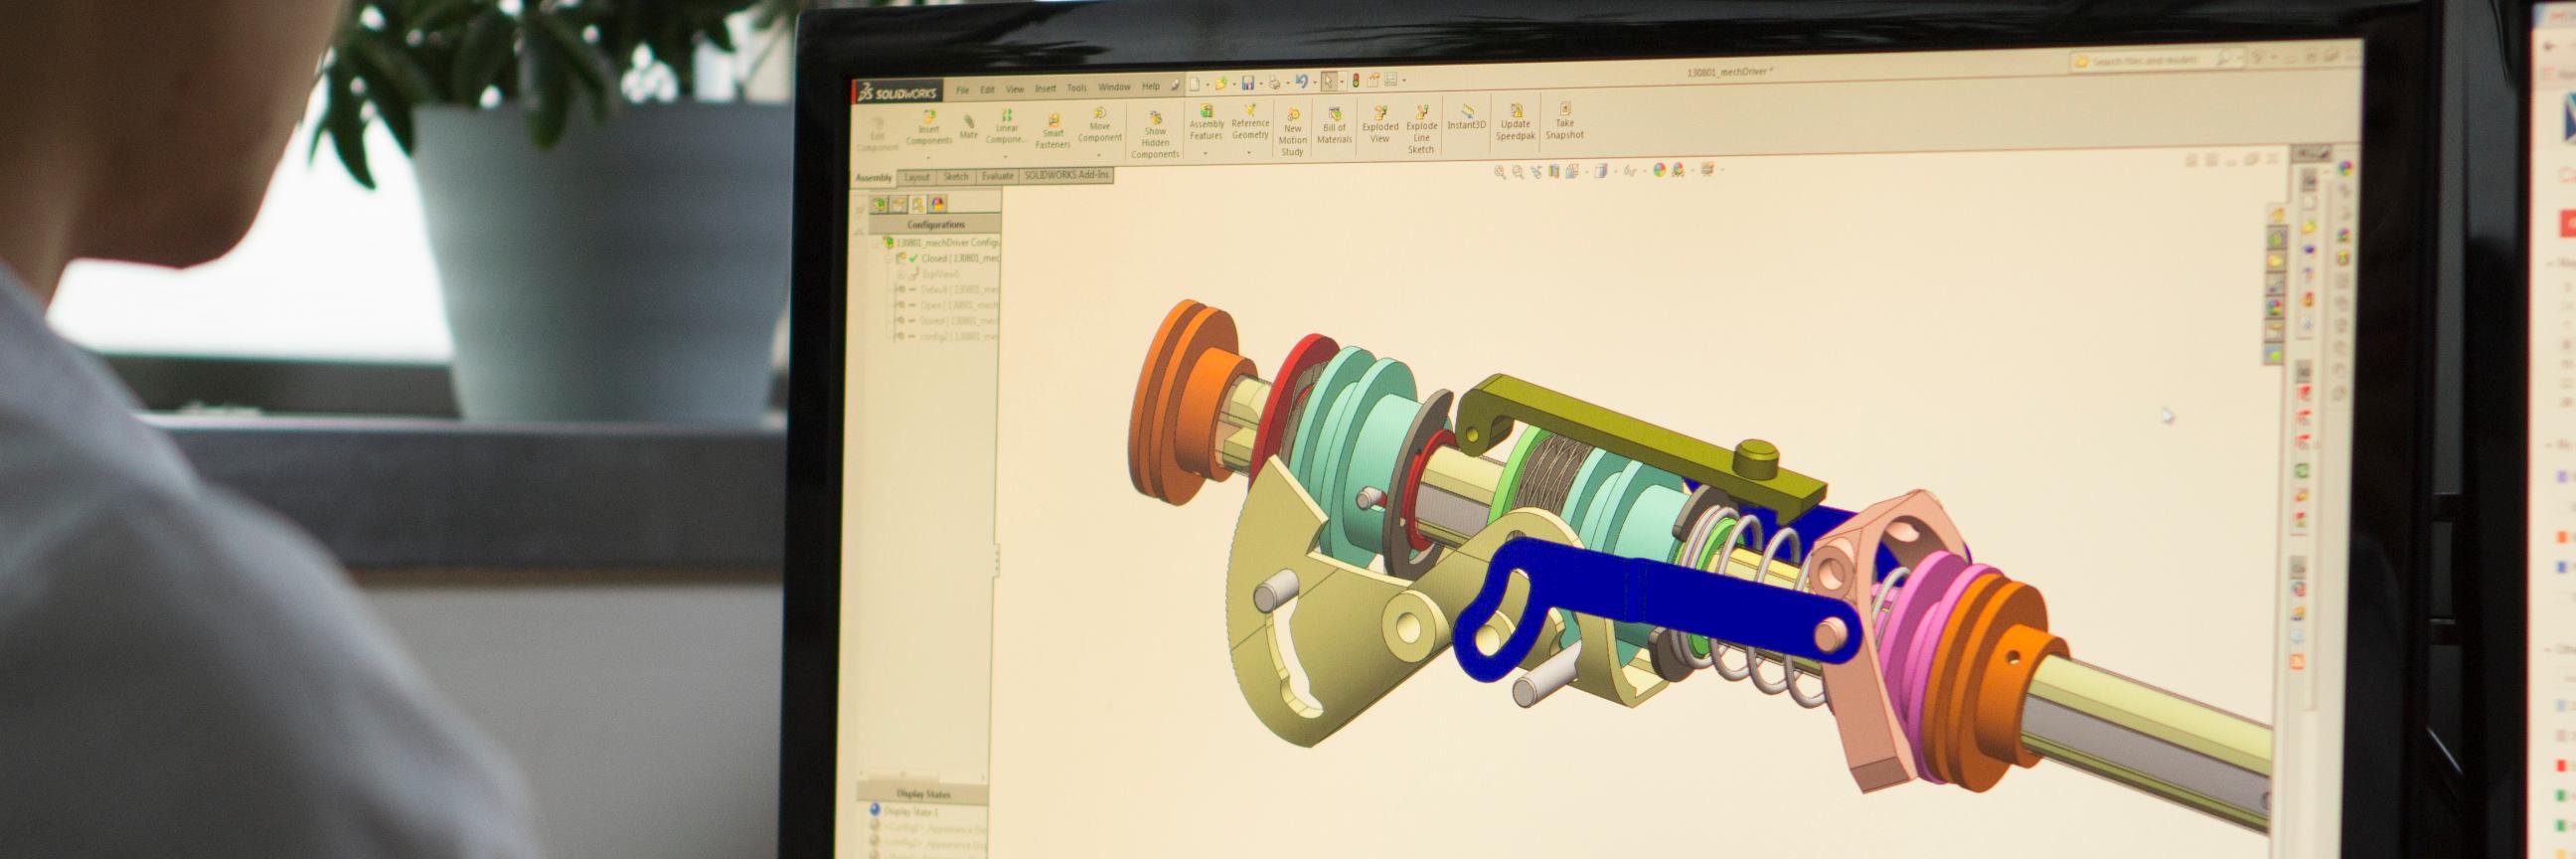Select the Closed configuration

tap(949, 258)
